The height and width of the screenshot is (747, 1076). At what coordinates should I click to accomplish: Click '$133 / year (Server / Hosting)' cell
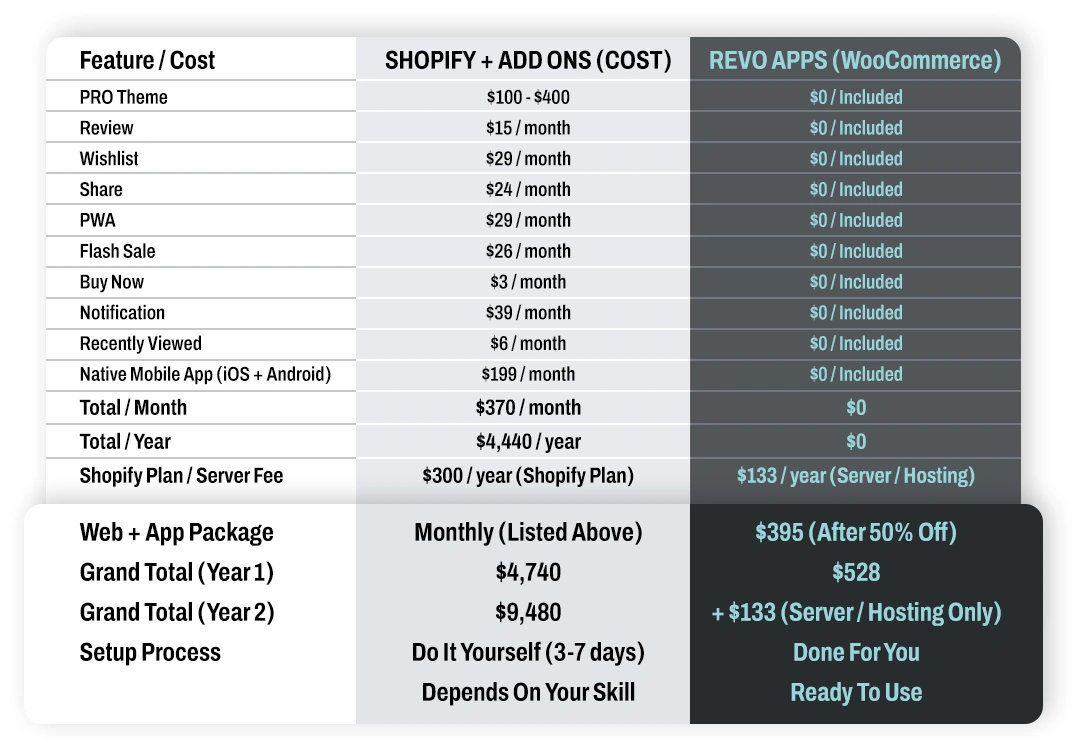856,476
